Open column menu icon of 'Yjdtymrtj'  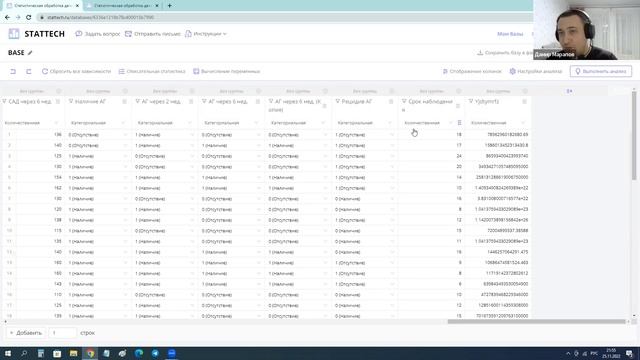click(524, 102)
